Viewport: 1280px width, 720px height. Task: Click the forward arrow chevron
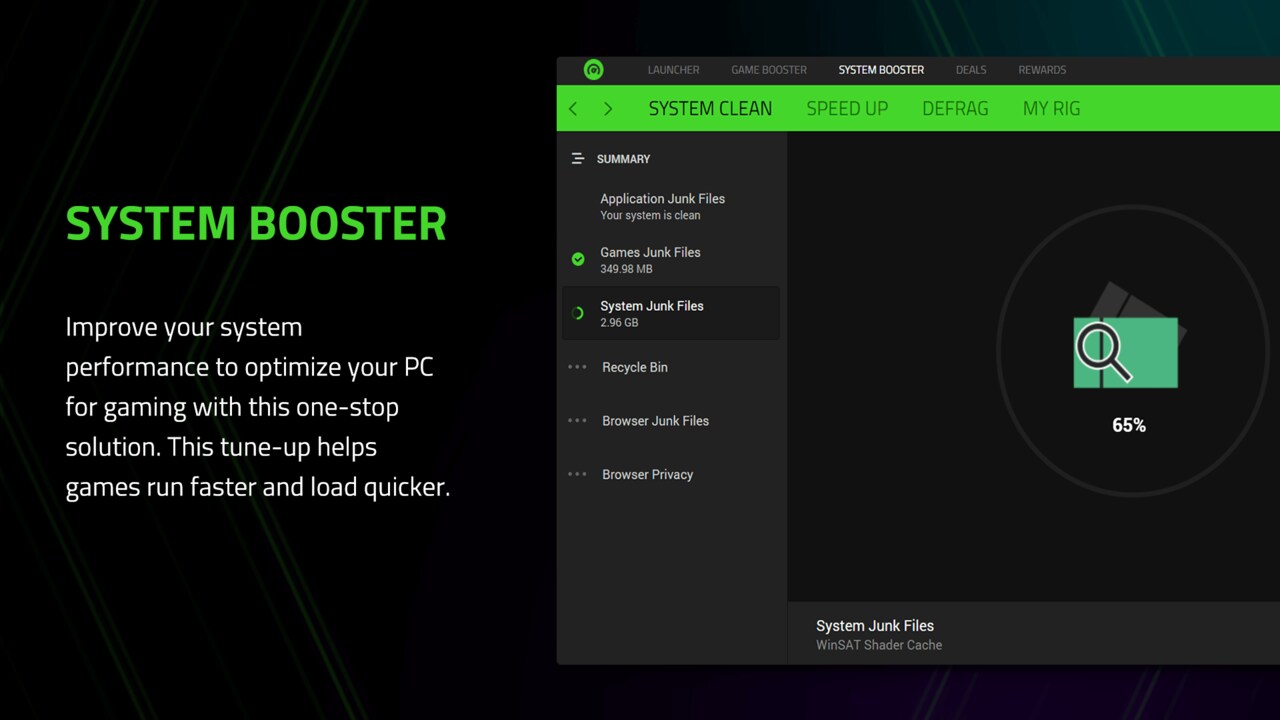click(x=608, y=109)
